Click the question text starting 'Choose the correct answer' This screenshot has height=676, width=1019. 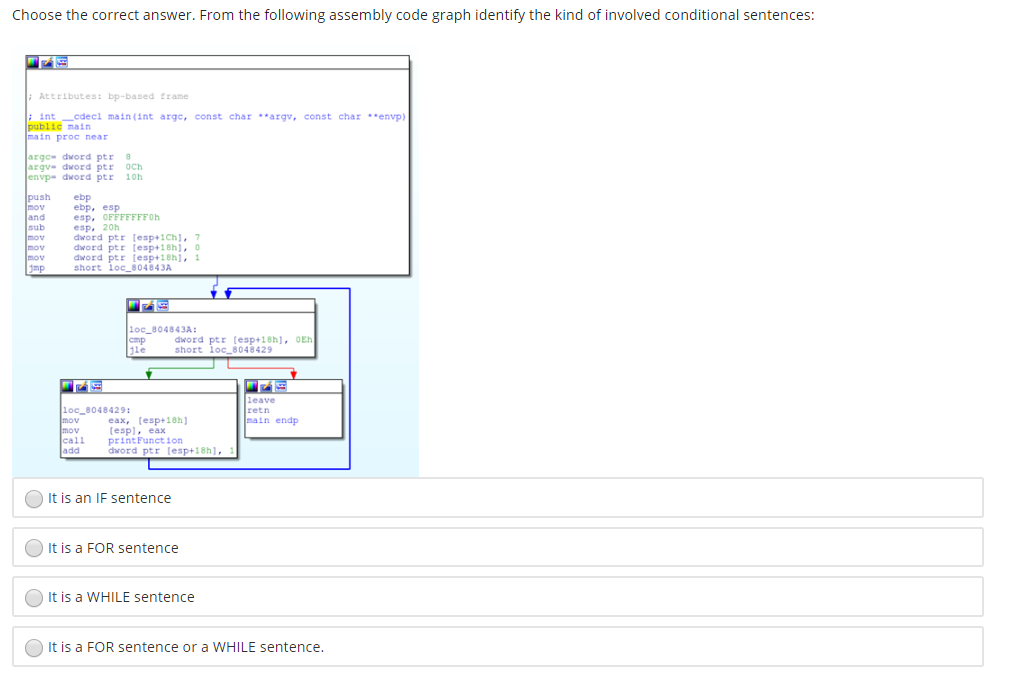click(x=413, y=15)
